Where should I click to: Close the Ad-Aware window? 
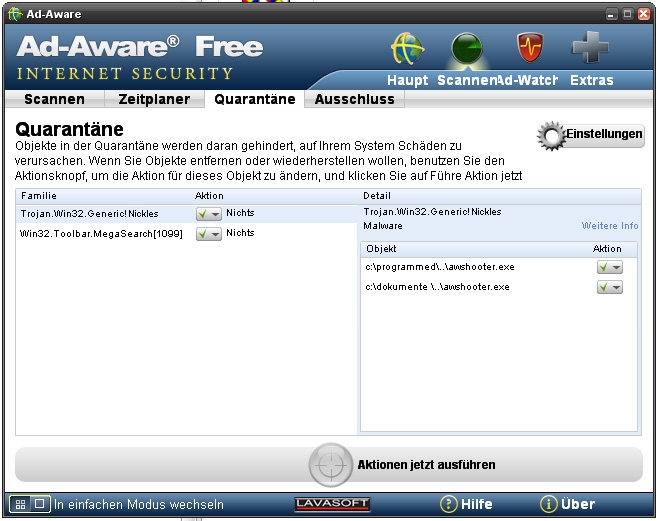[x=643, y=14]
